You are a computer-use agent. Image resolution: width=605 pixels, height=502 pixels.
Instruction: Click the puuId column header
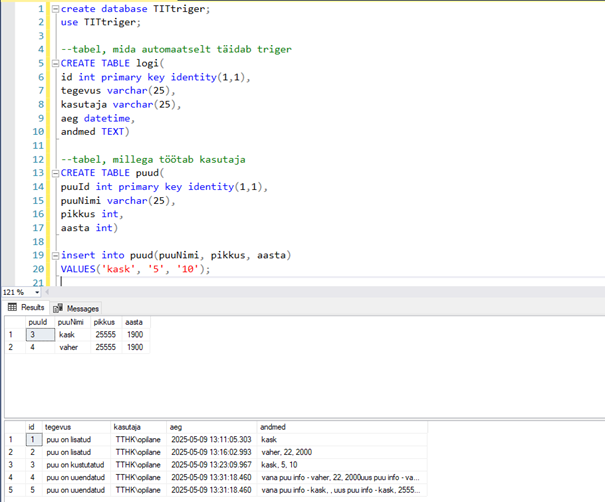(38, 322)
